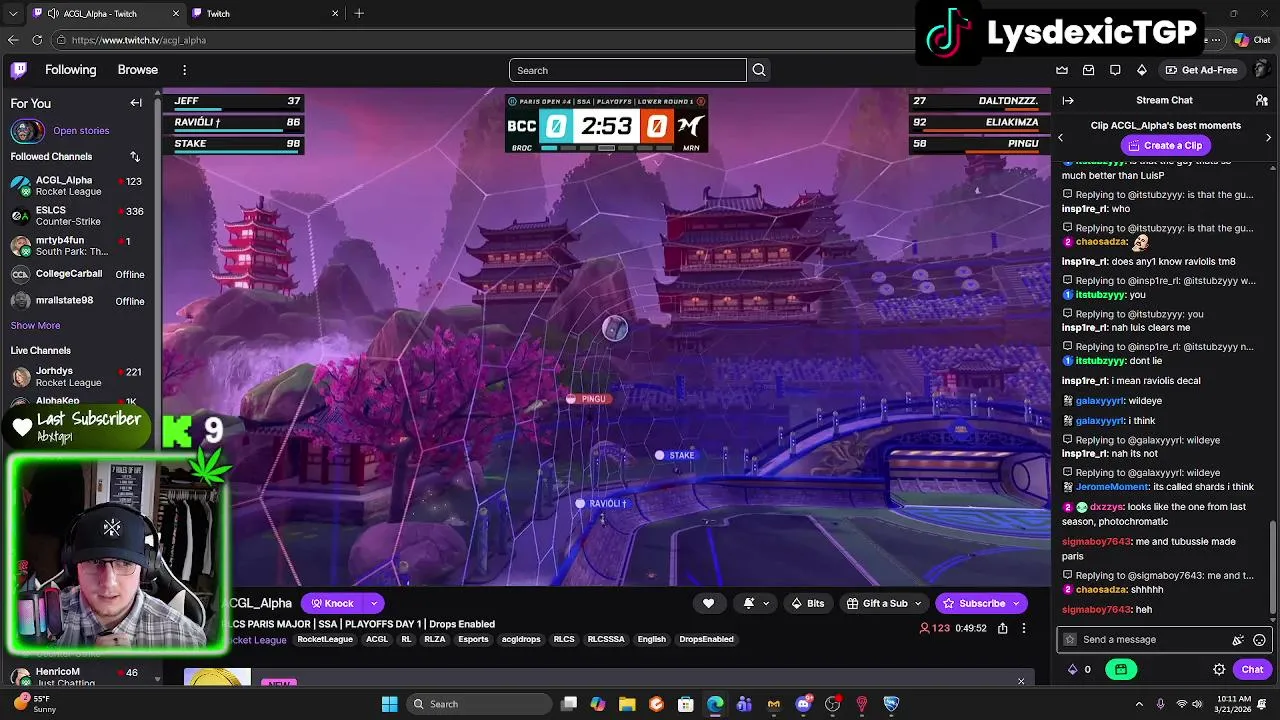Open the user profile avatar menu
This screenshot has width=1280, height=720.
click(x=1262, y=70)
